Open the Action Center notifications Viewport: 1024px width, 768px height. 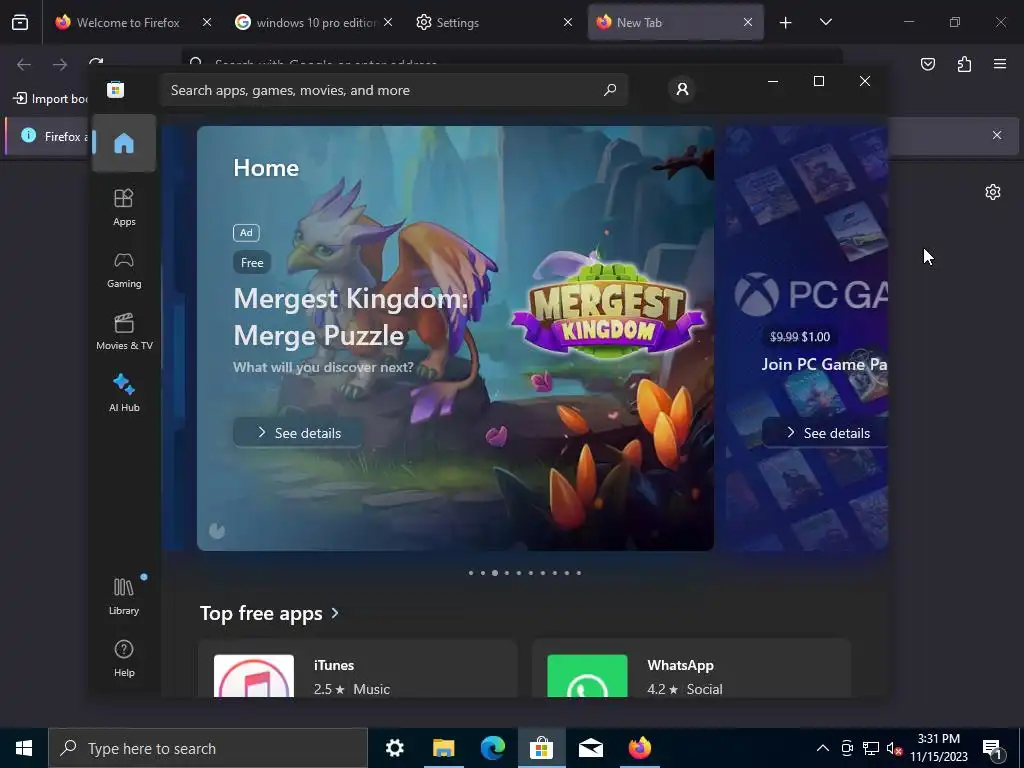(x=993, y=748)
